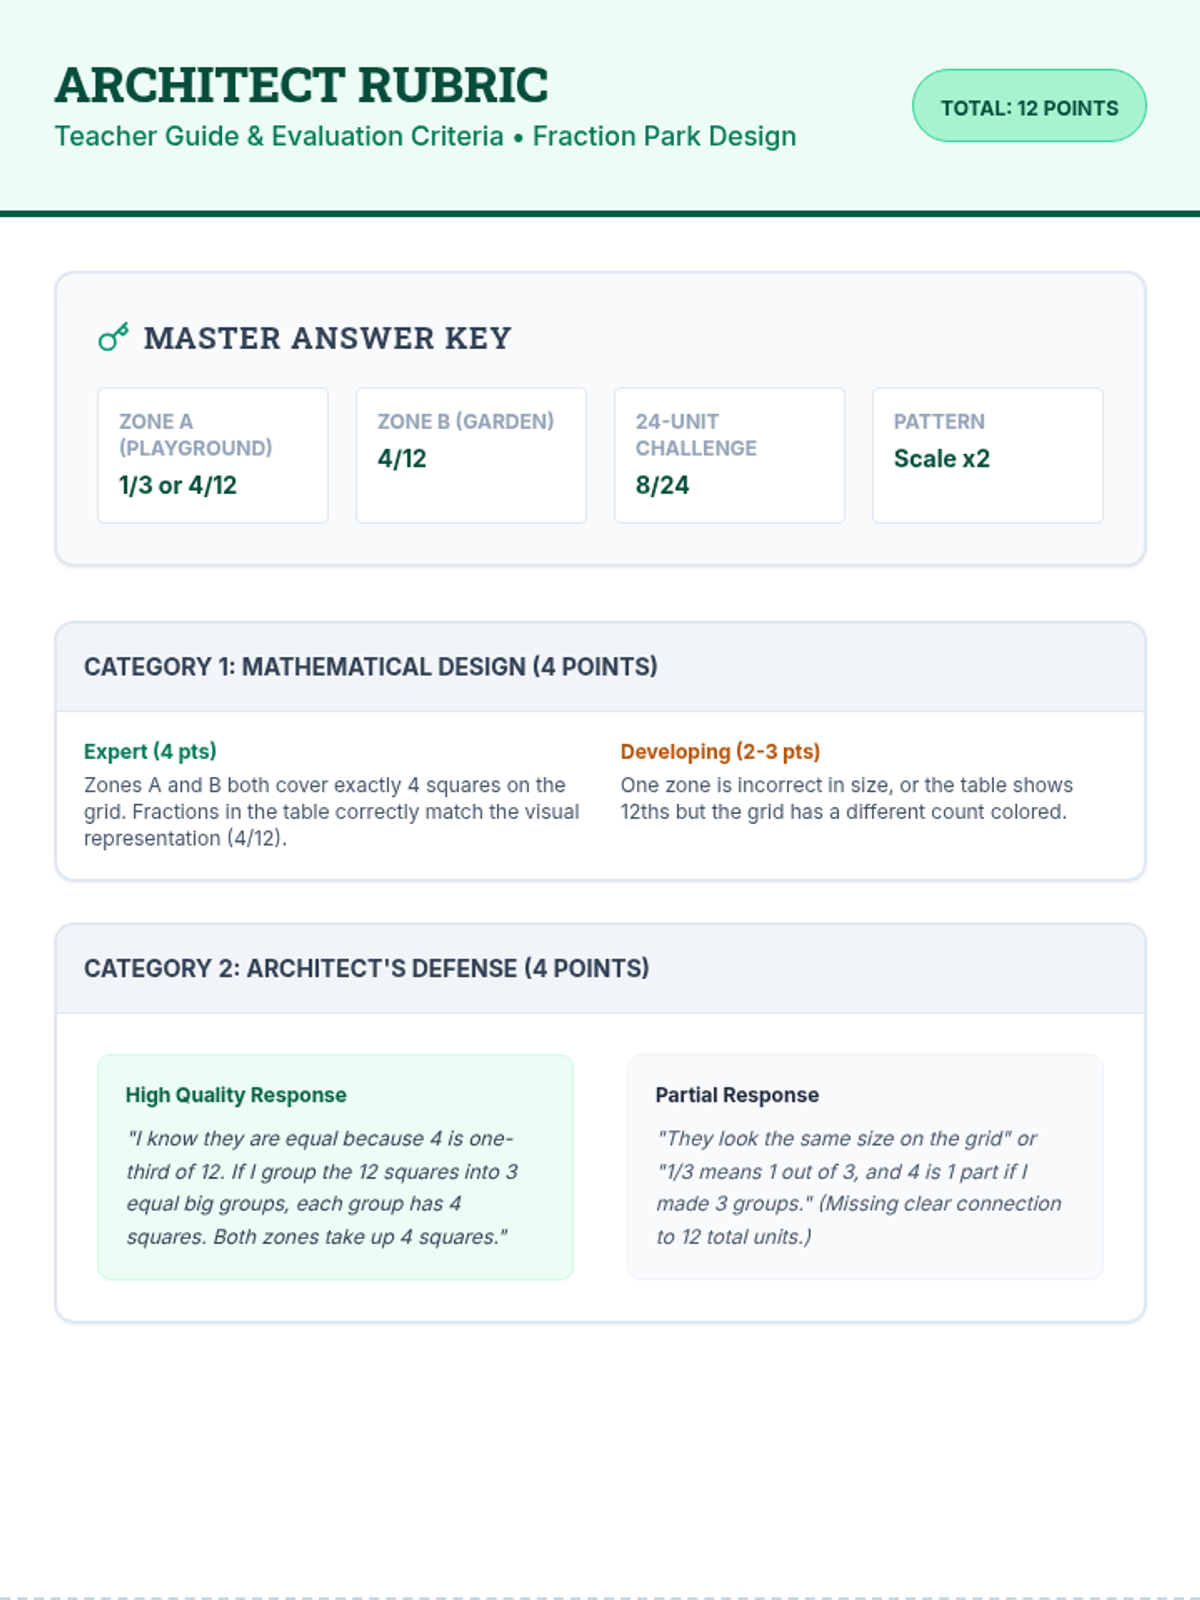Screen dimensions: 1200x1600
Task: Click the key icon beside Master Answer Key
Action: 113,337
